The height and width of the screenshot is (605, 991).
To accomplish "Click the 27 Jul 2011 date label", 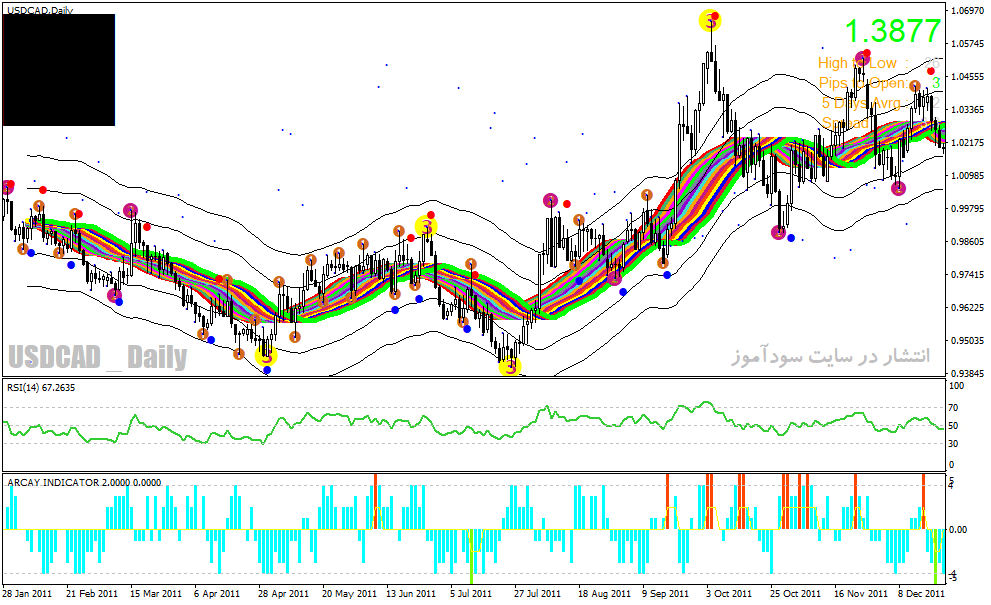I will 537,594.
